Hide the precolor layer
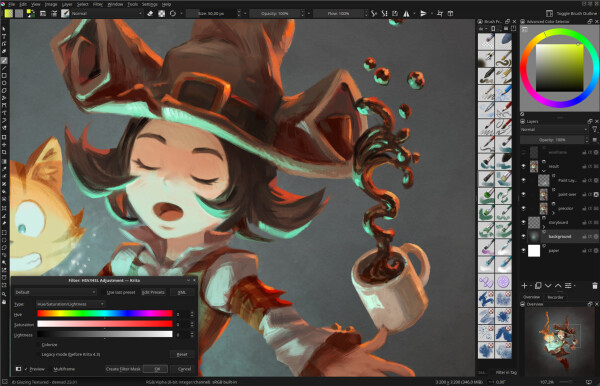Screen dimensions: 600x386 (x=523, y=208)
